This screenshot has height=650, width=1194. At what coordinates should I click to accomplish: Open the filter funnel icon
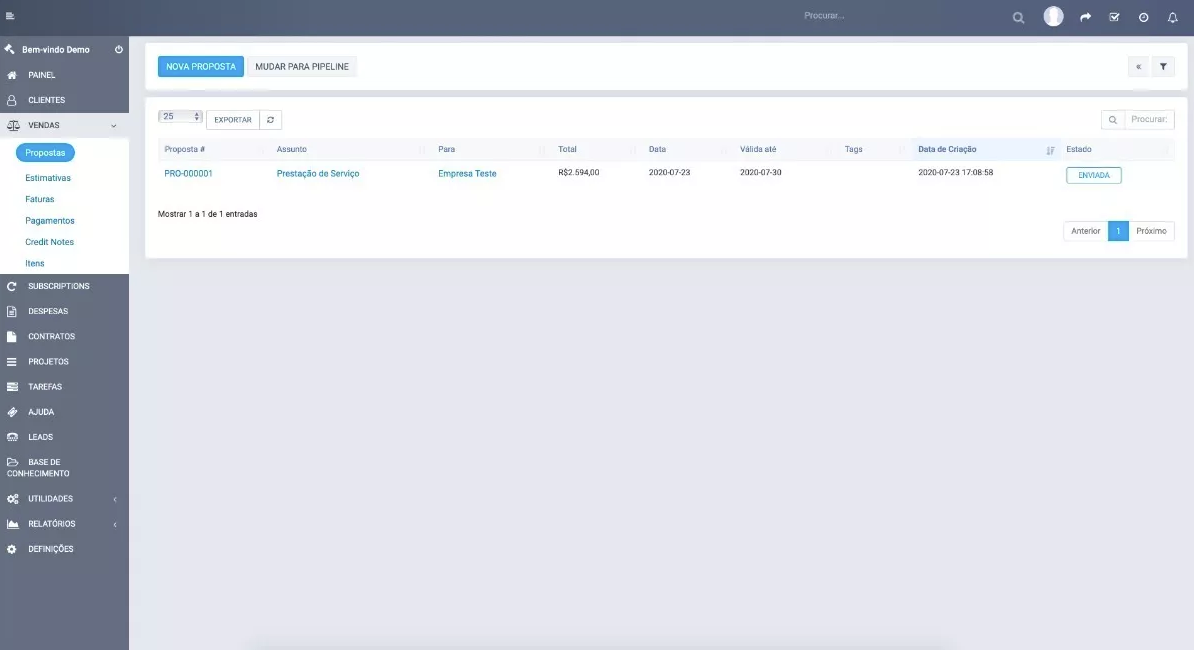point(1161,66)
